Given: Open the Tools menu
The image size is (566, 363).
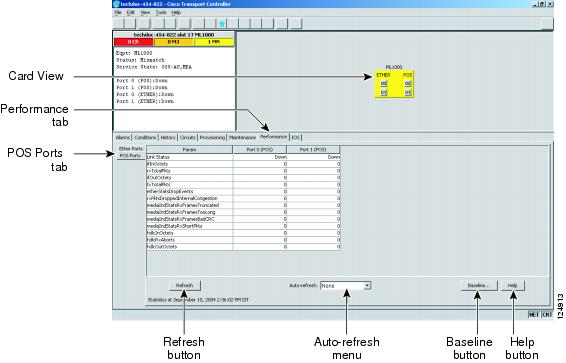Looking at the screenshot, I should 161,13.
